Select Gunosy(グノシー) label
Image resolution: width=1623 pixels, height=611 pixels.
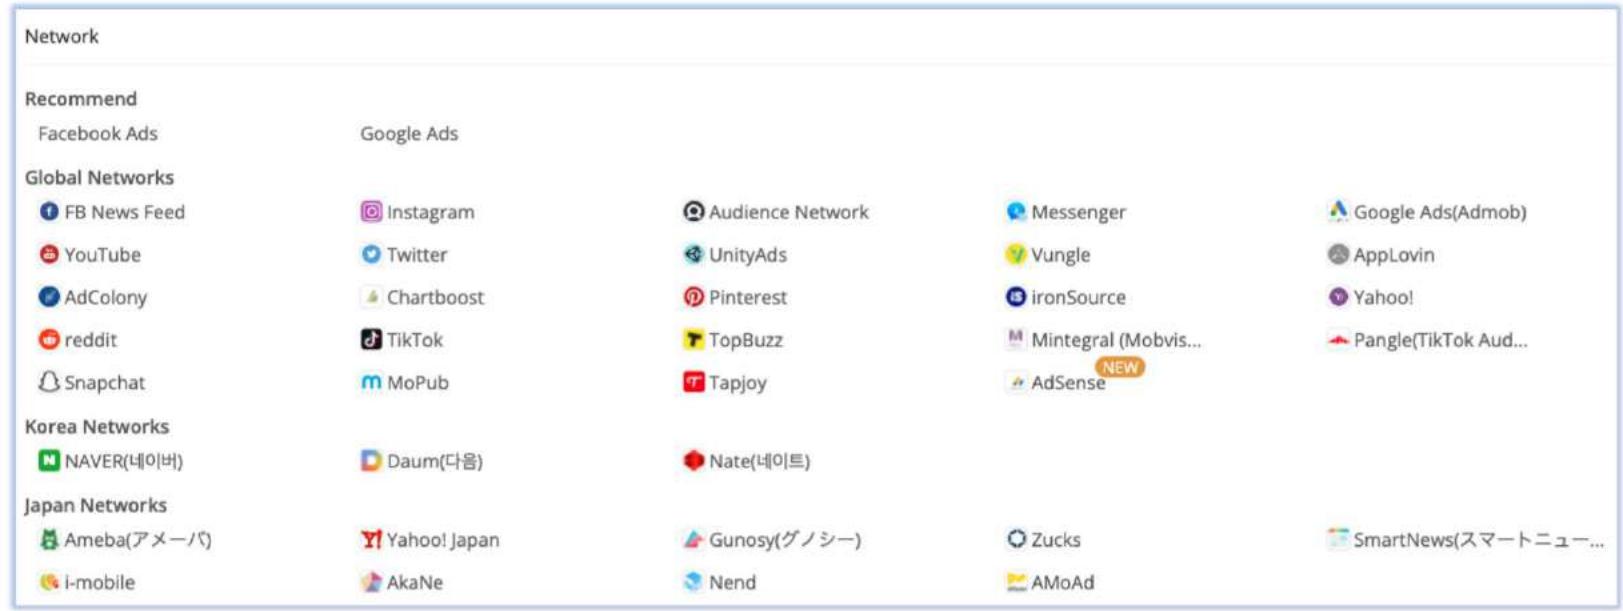785,540
